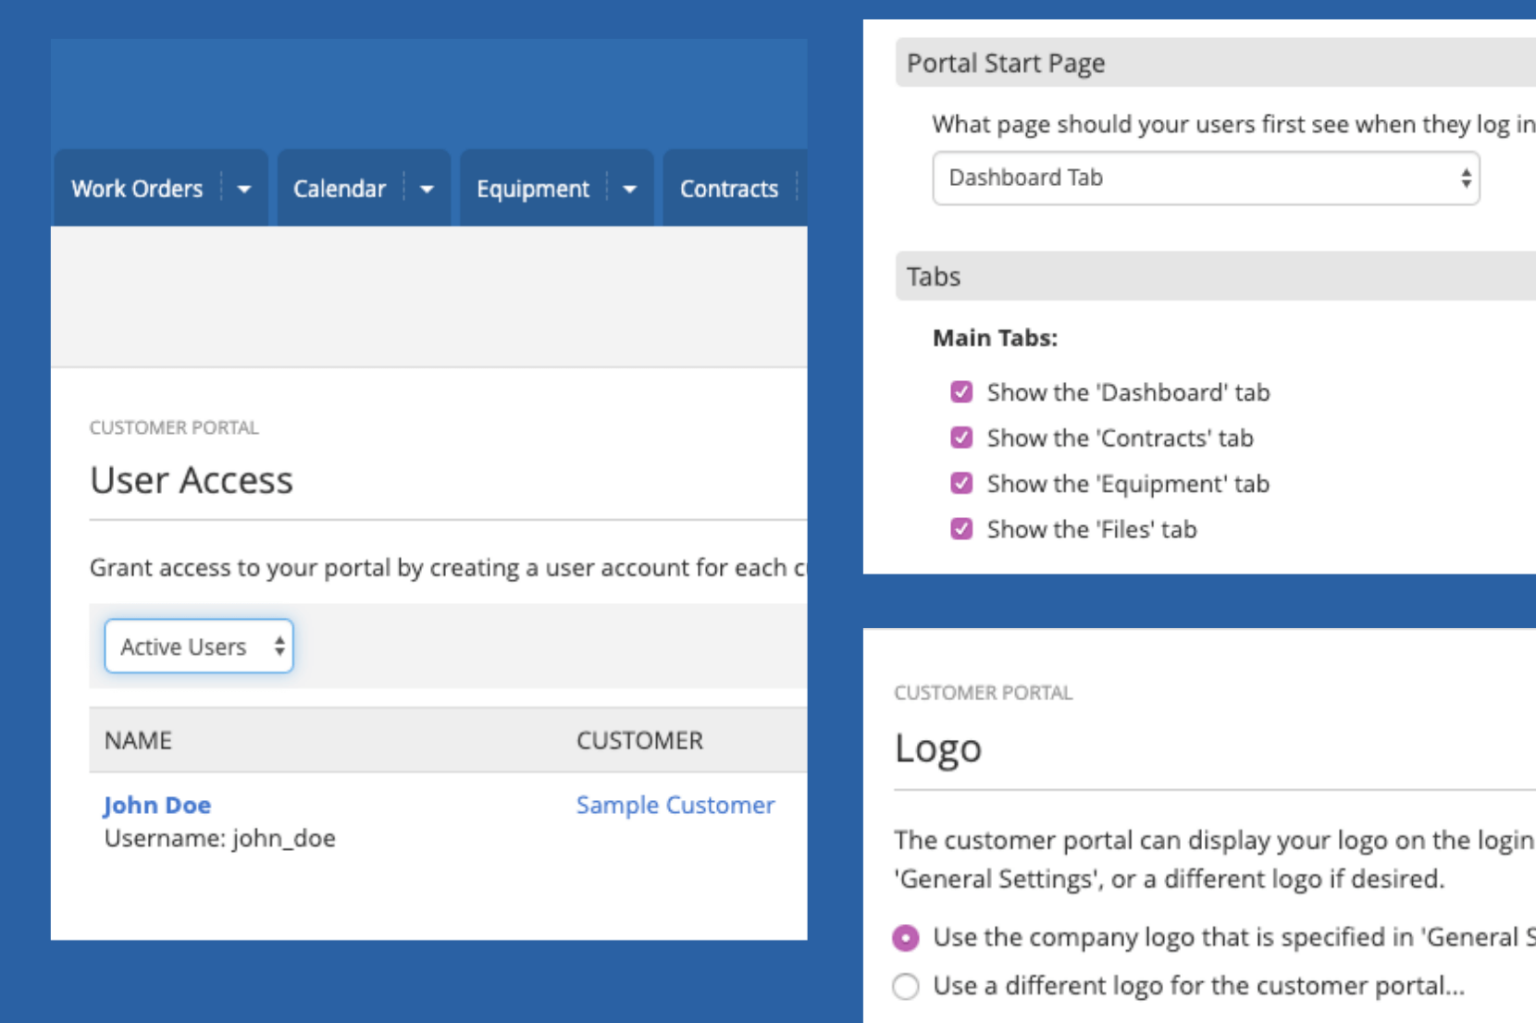Screen dimensions: 1536x1023
Task: Open the Calendar tab
Action: pyautogui.click(x=340, y=188)
